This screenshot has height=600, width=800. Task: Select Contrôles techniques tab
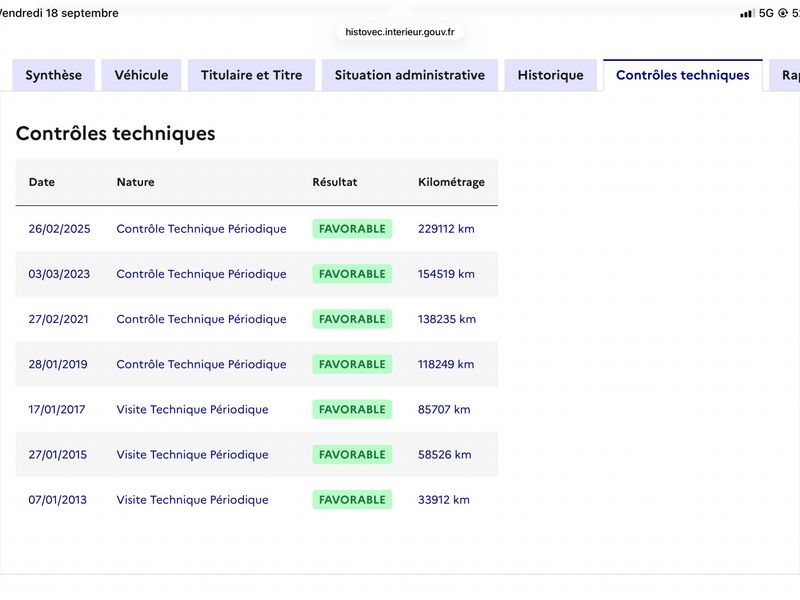[683, 75]
